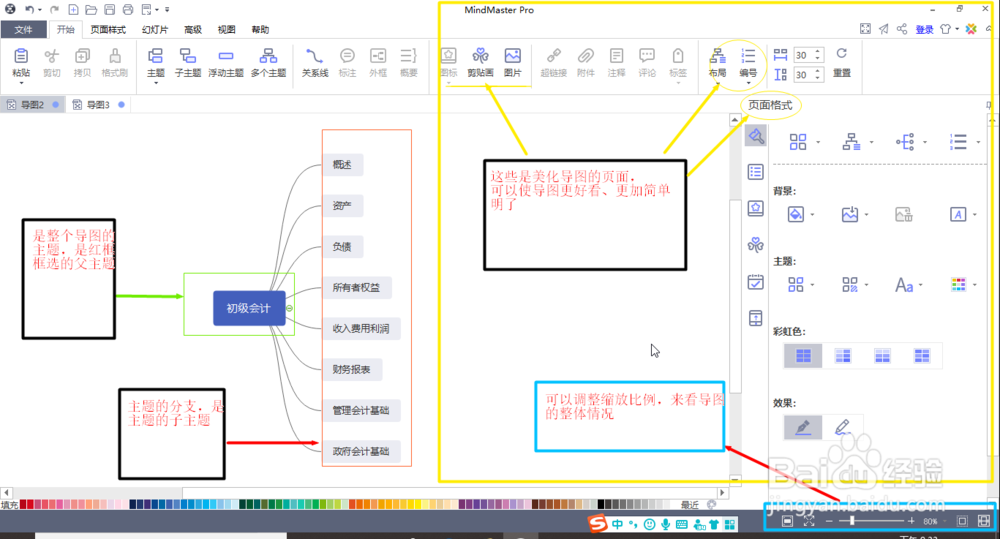Click the Note (注释) icon
The width and height of the screenshot is (1000, 539).
[x=616, y=55]
